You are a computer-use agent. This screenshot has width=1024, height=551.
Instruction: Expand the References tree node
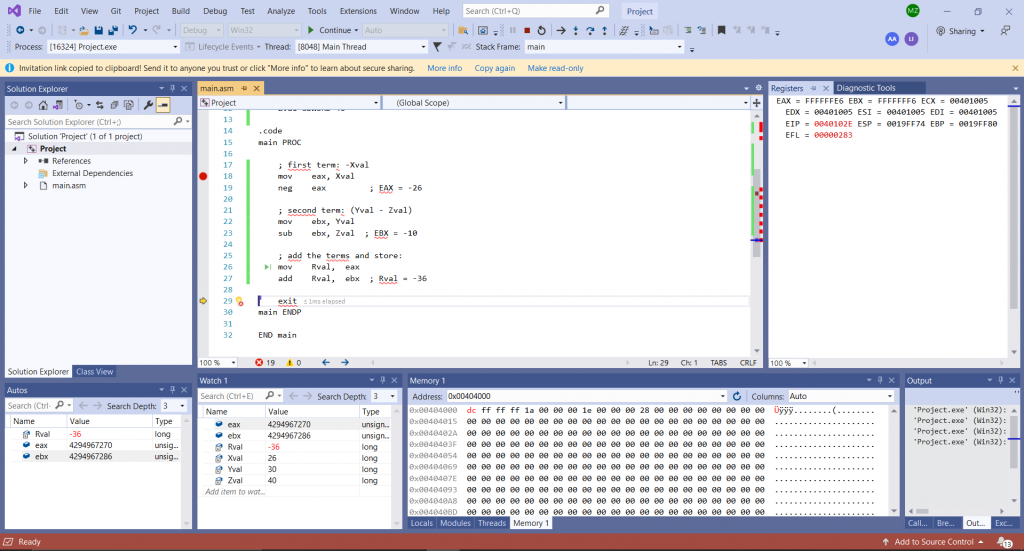pyautogui.click(x=27, y=161)
